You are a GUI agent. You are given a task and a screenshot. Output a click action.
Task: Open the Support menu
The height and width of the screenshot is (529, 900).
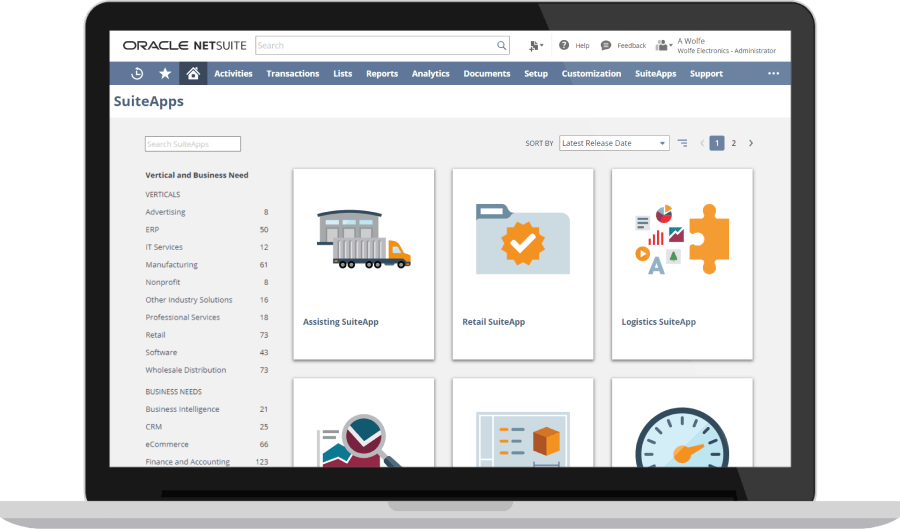[706, 73]
